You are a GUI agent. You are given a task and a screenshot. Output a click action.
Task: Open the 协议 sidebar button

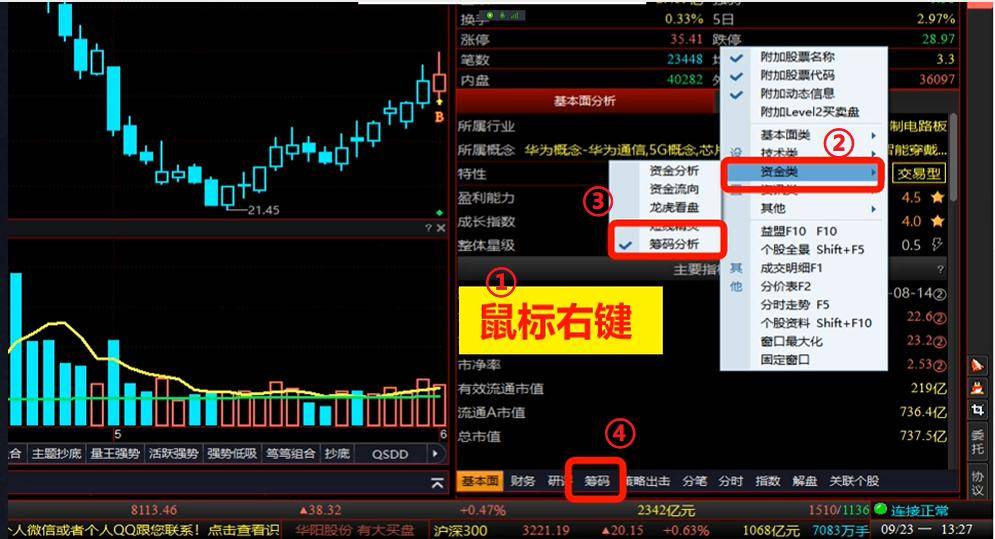(x=977, y=484)
